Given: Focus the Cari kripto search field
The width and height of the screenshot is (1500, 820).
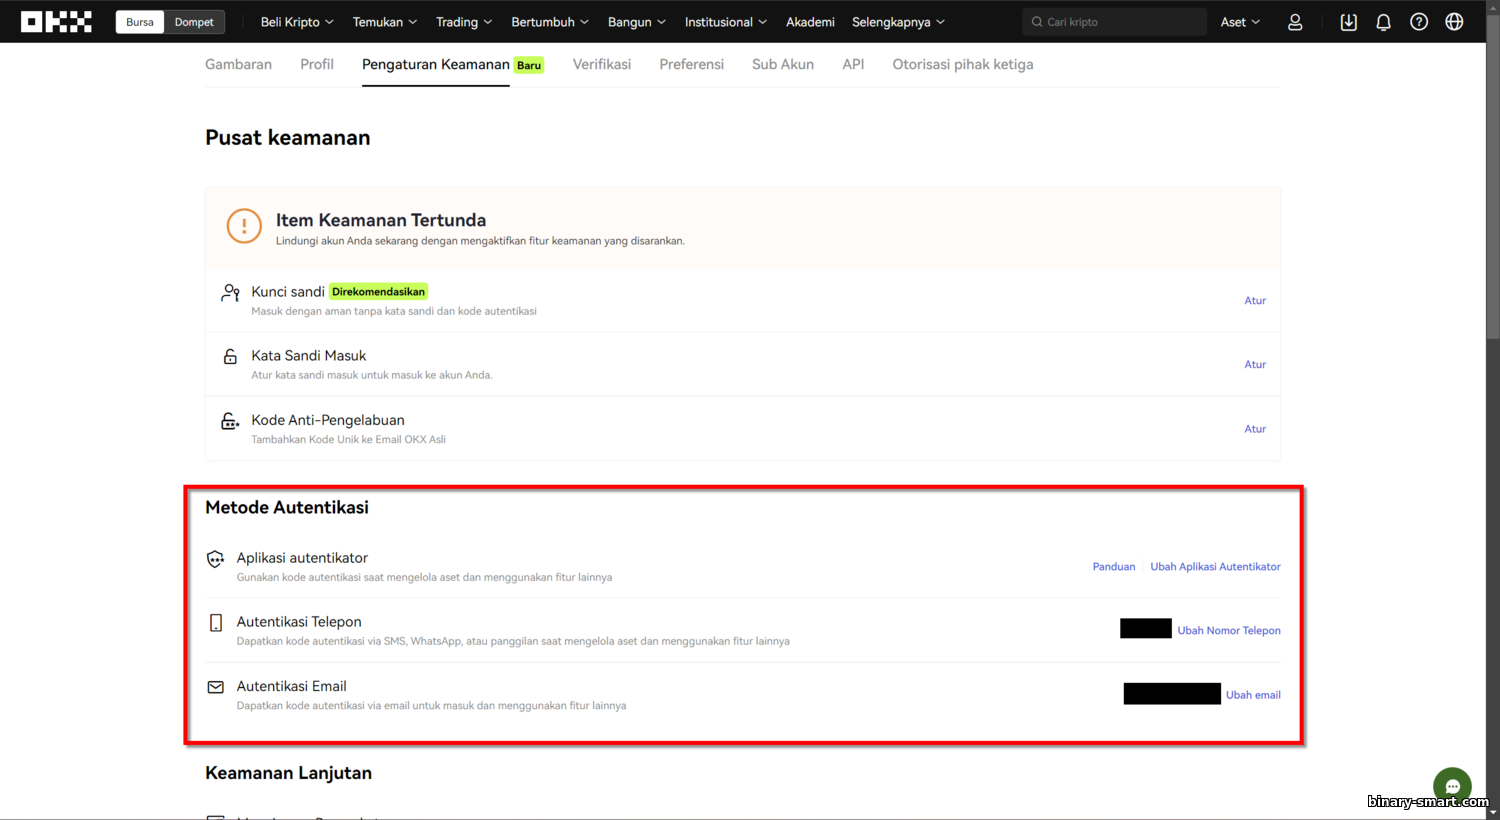Looking at the screenshot, I should click(1115, 22).
